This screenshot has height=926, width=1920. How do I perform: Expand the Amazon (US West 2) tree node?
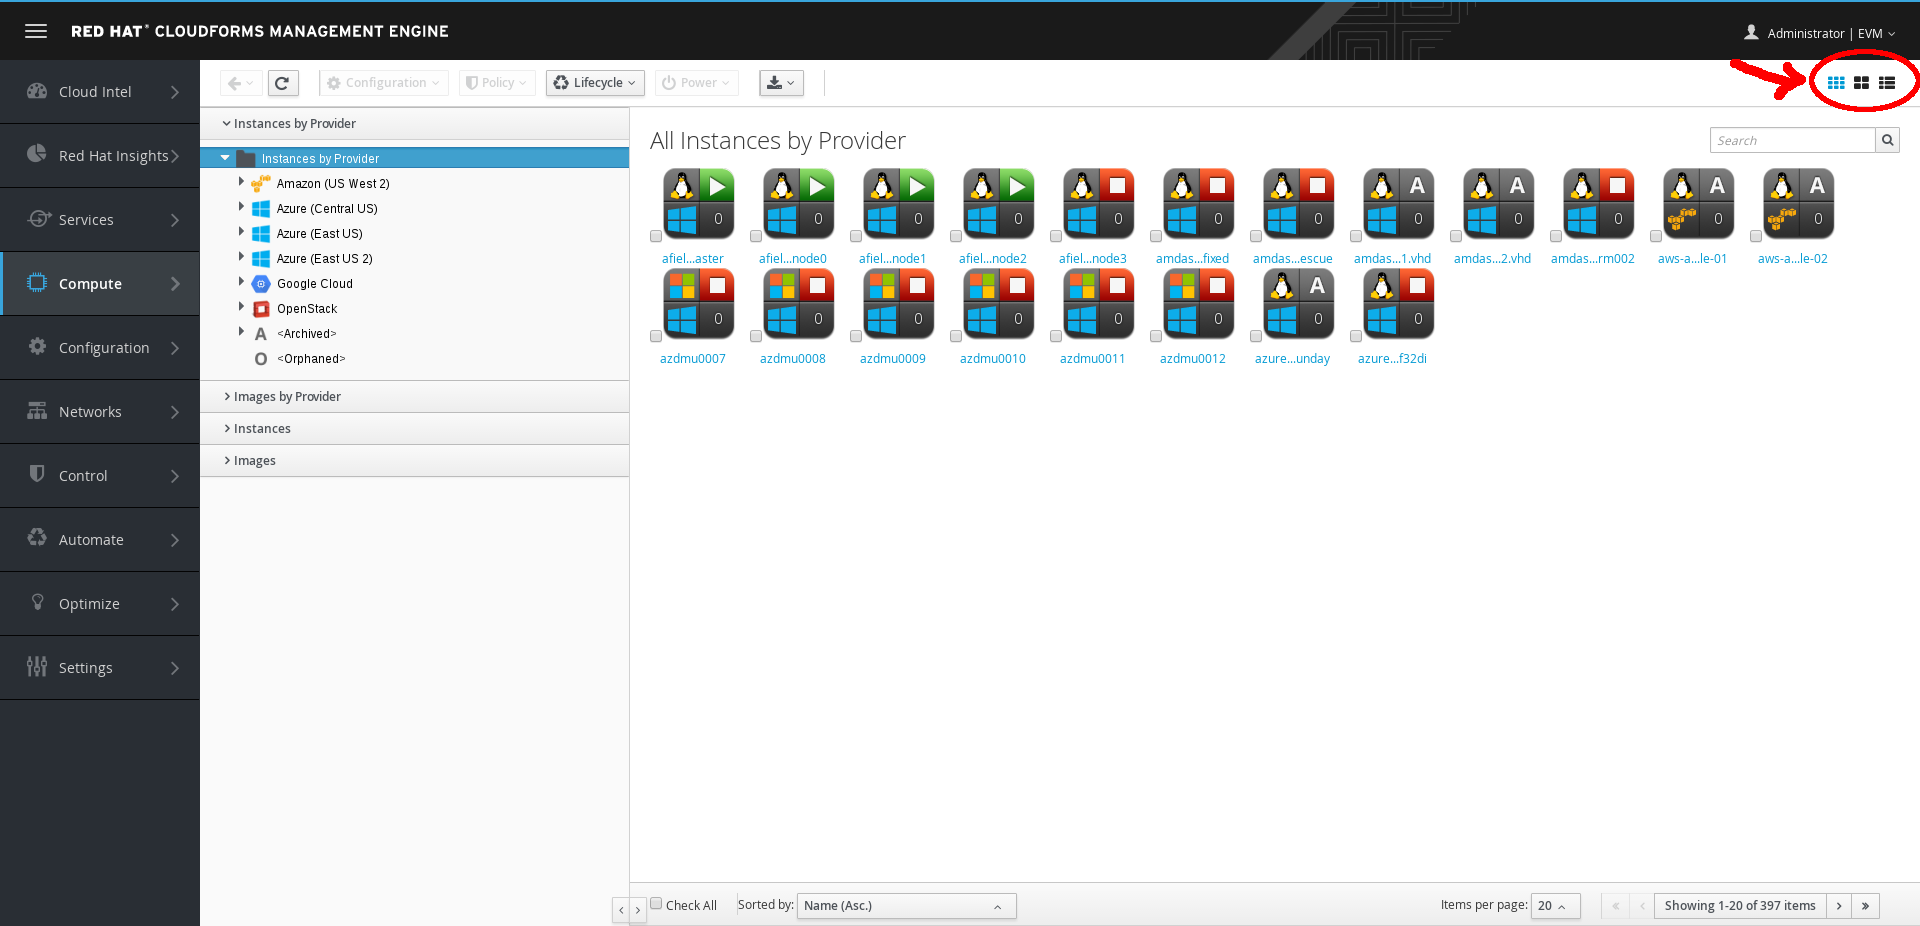pyautogui.click(x=241, y=182)
